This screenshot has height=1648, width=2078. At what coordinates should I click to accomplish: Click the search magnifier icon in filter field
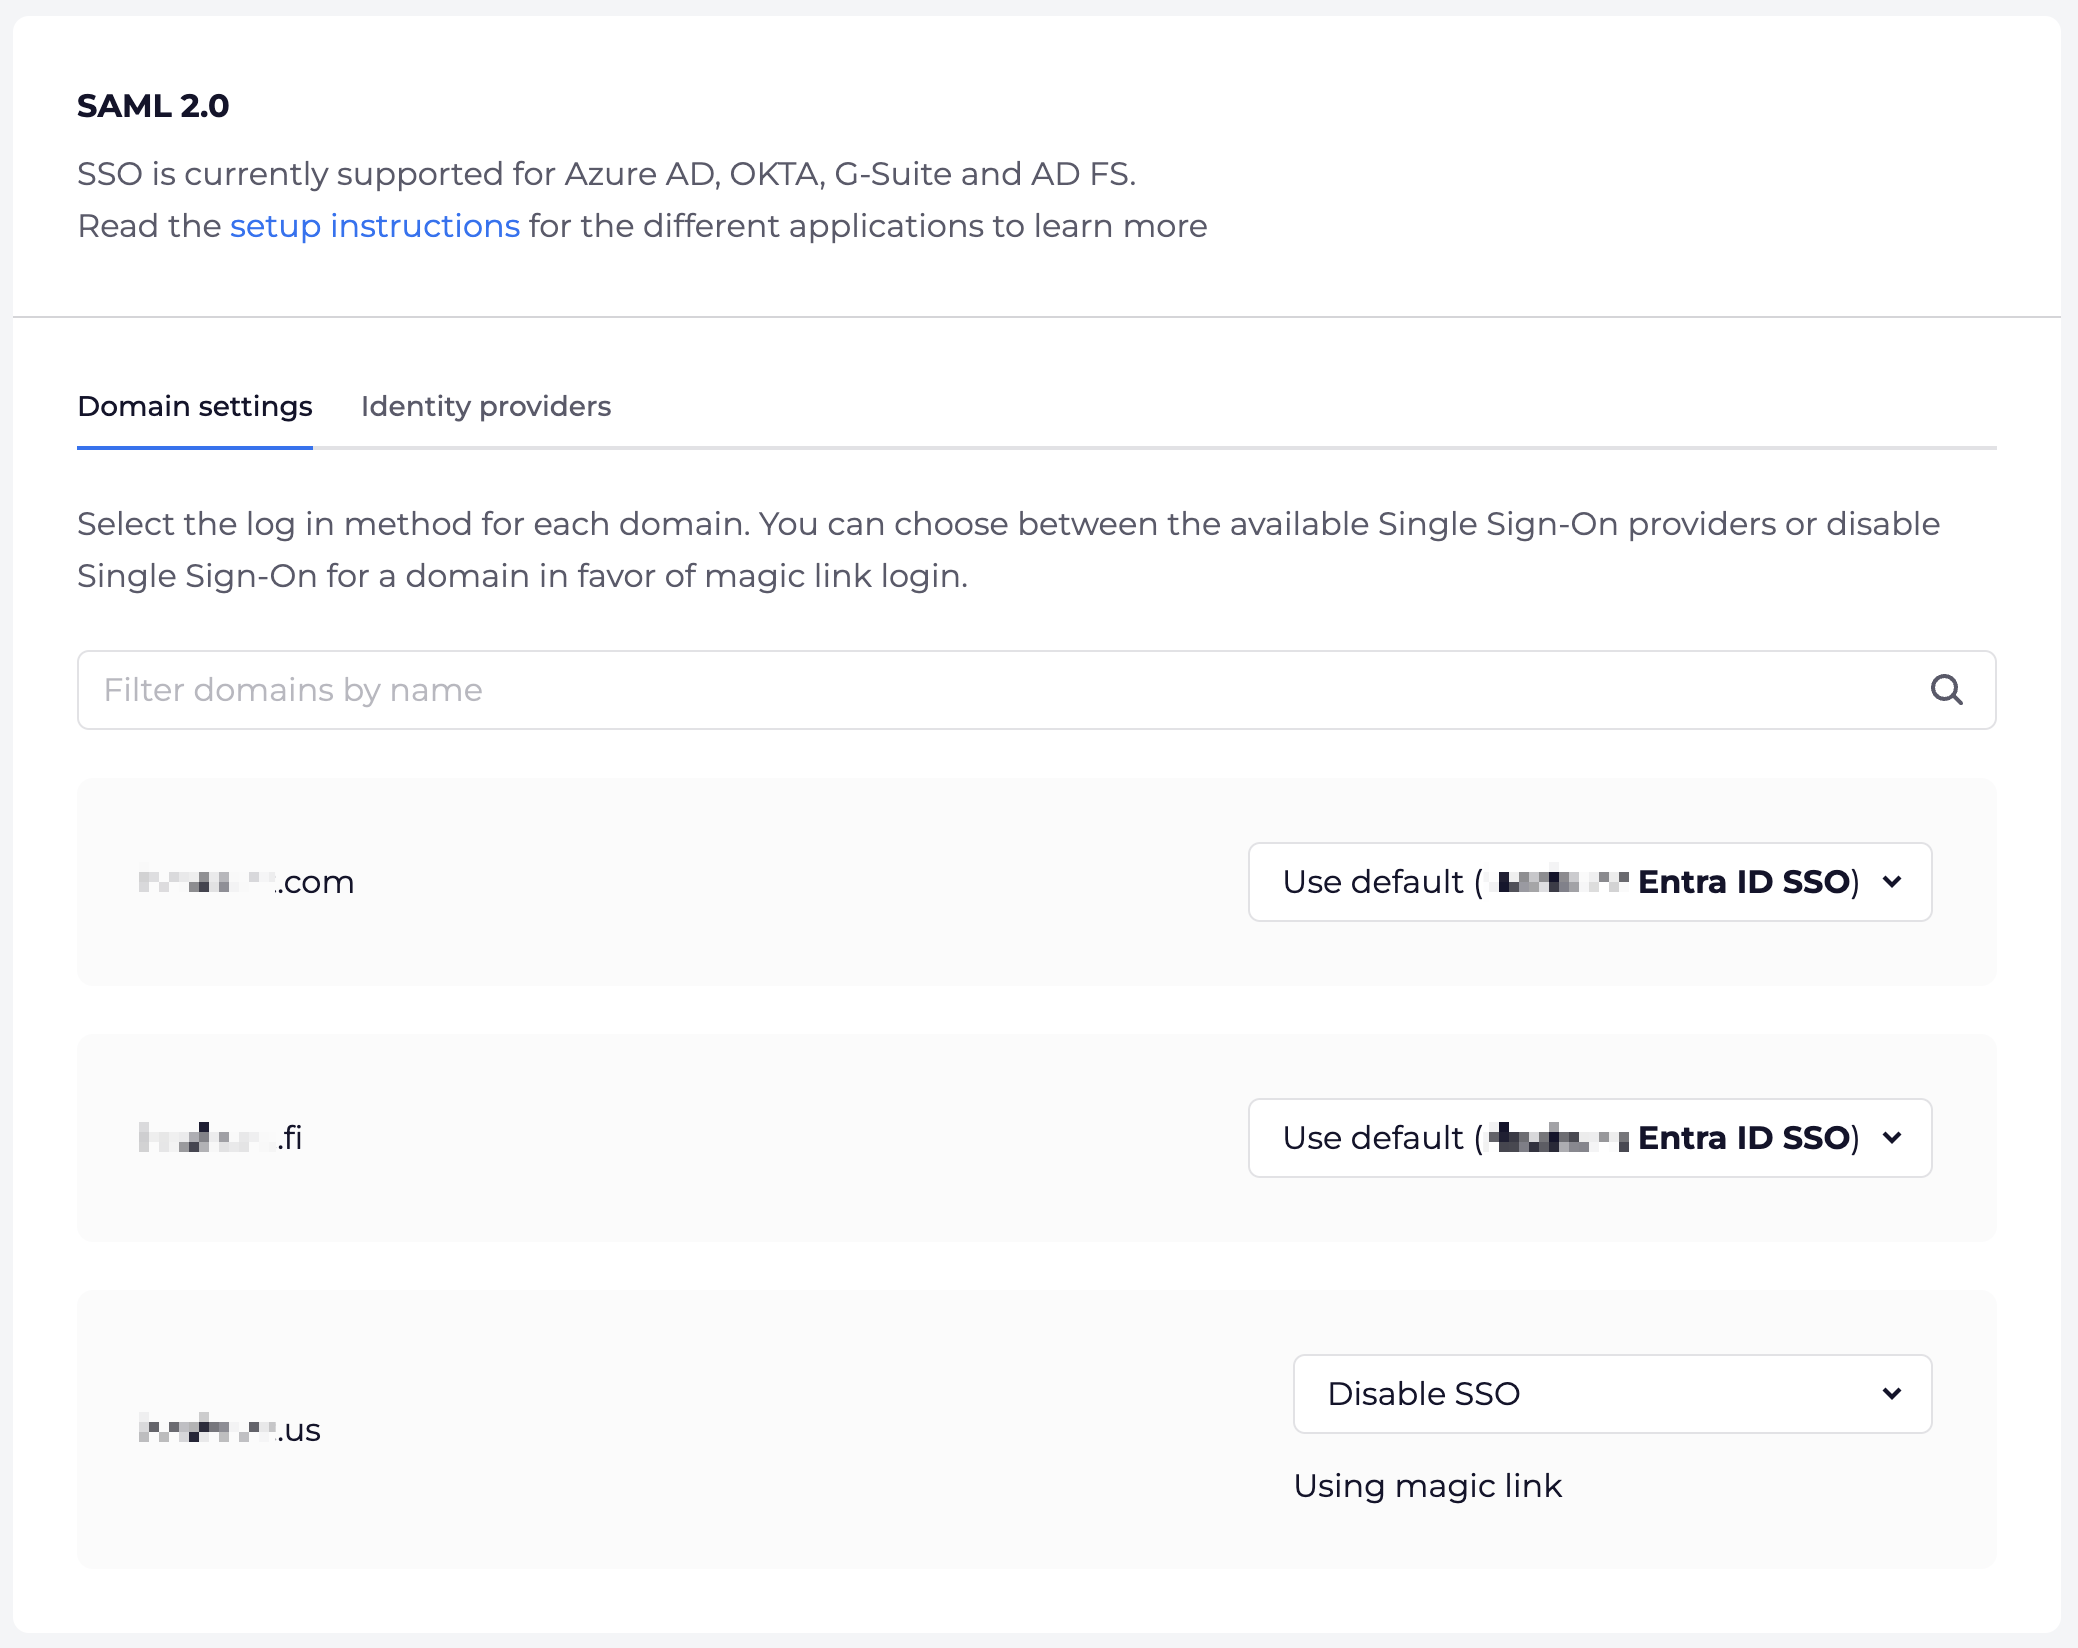1946,690
